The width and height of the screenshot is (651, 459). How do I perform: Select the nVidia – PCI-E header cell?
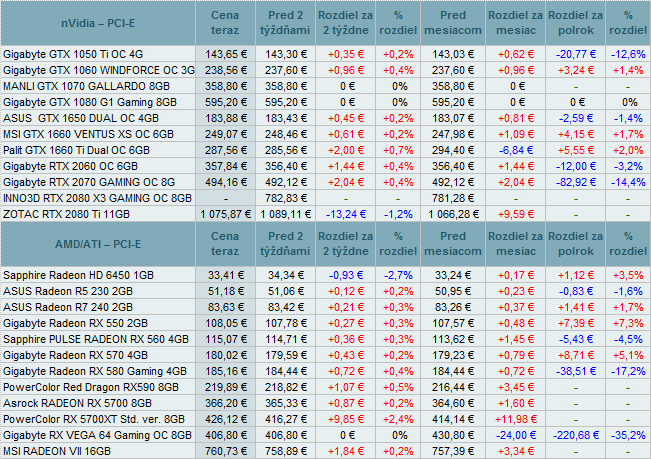(98, 23)
